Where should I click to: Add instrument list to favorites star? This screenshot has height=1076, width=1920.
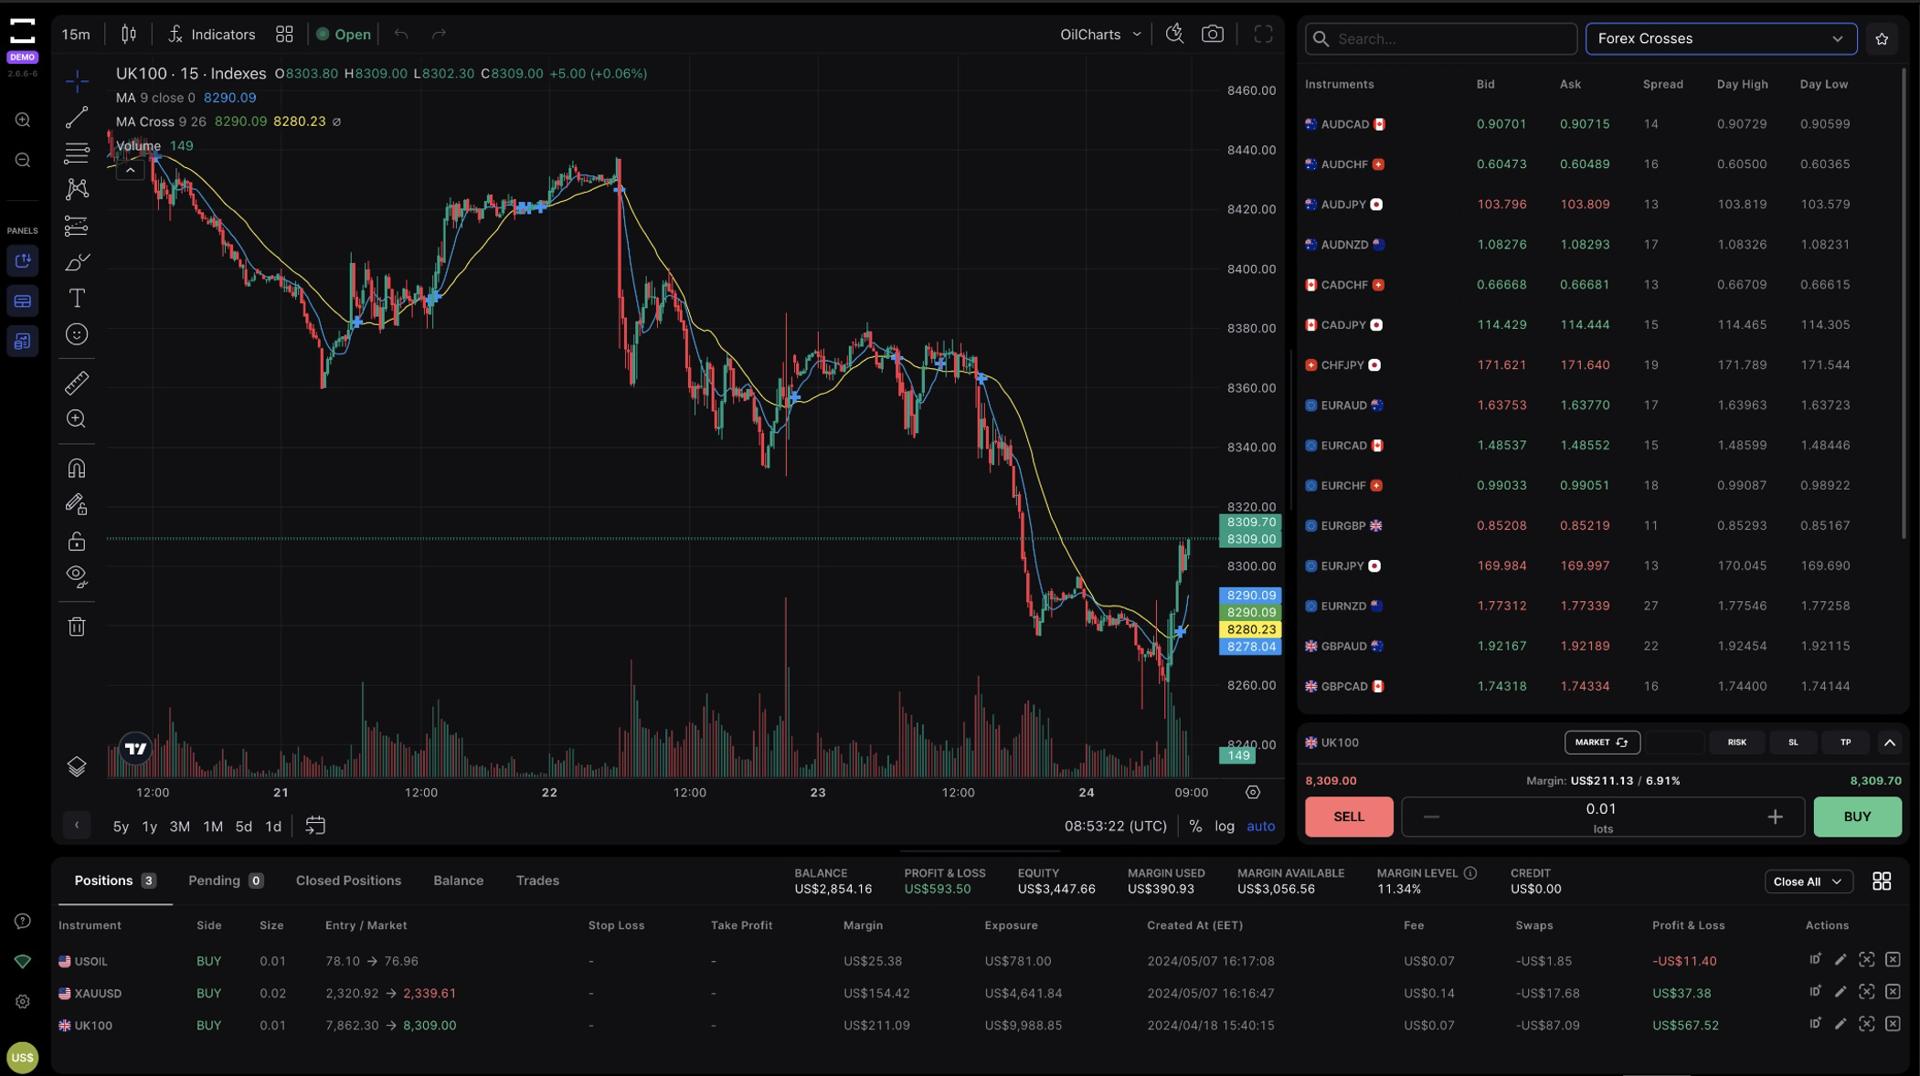[x=1881, y=39]
